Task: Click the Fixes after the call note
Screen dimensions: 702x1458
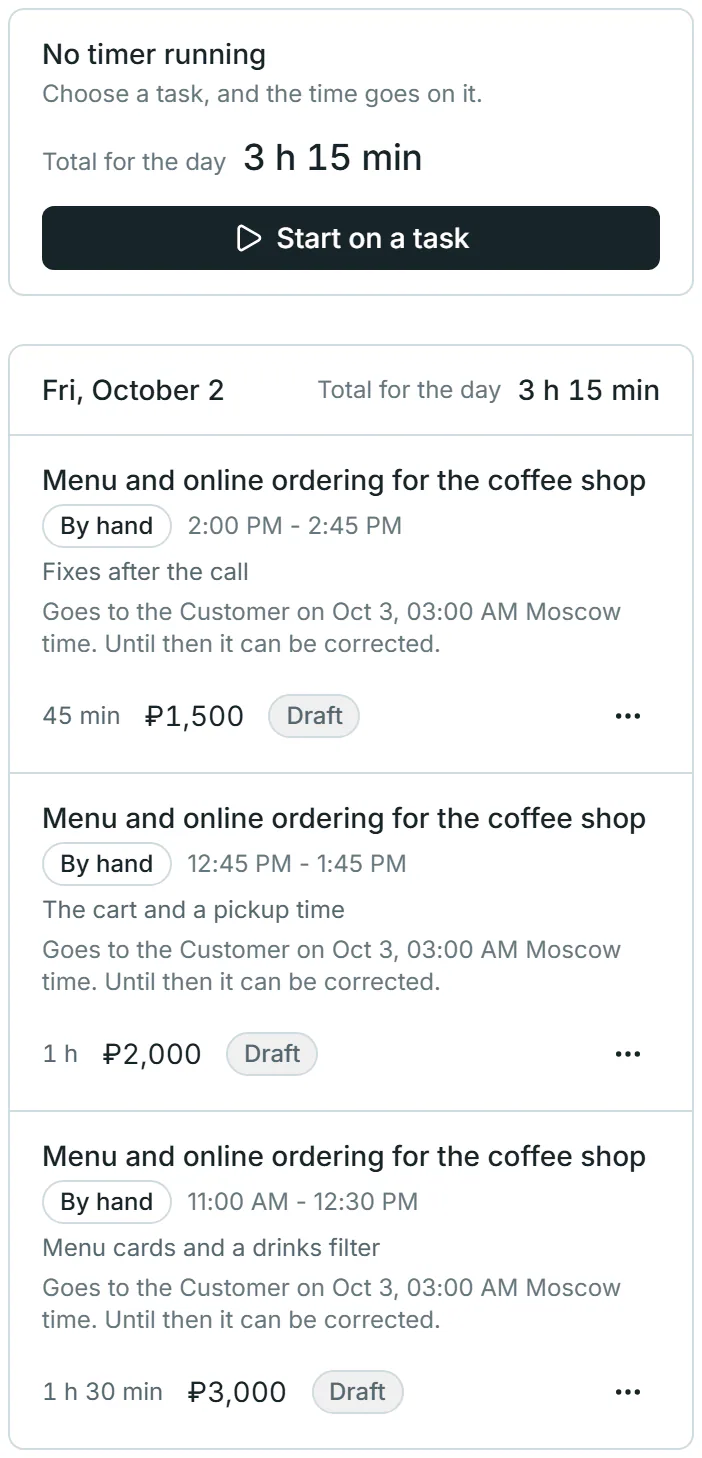Action: (x=145, y=572)
